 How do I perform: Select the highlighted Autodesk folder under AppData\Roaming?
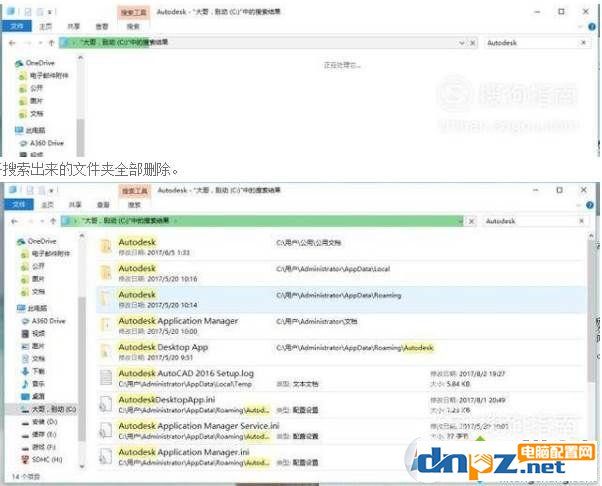(x=341, y=299)
